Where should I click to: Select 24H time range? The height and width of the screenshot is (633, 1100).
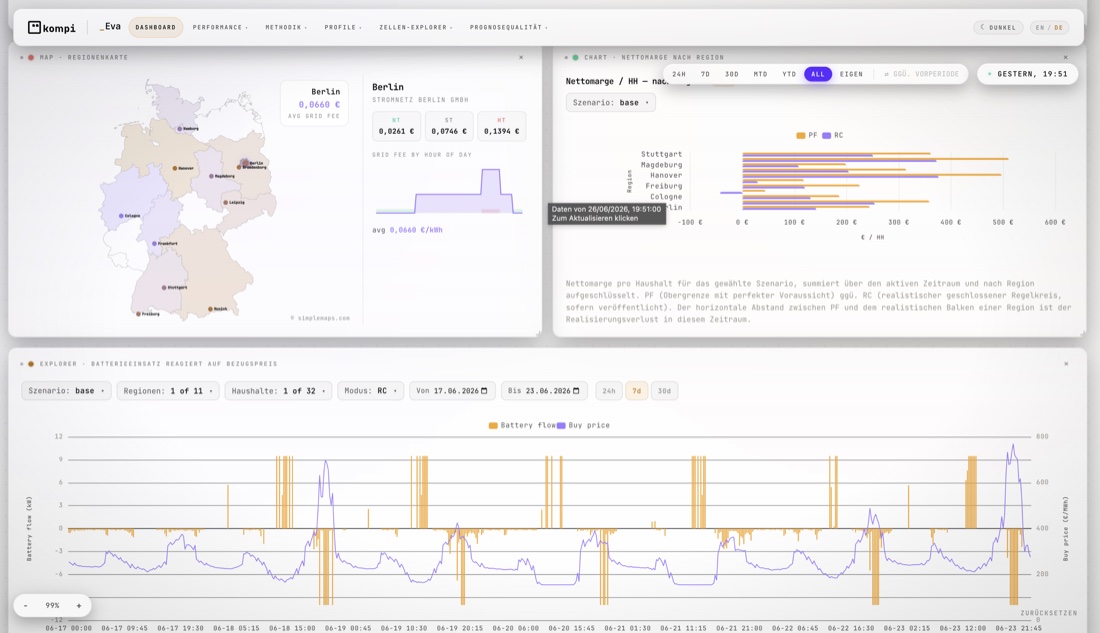coord(679,74)
